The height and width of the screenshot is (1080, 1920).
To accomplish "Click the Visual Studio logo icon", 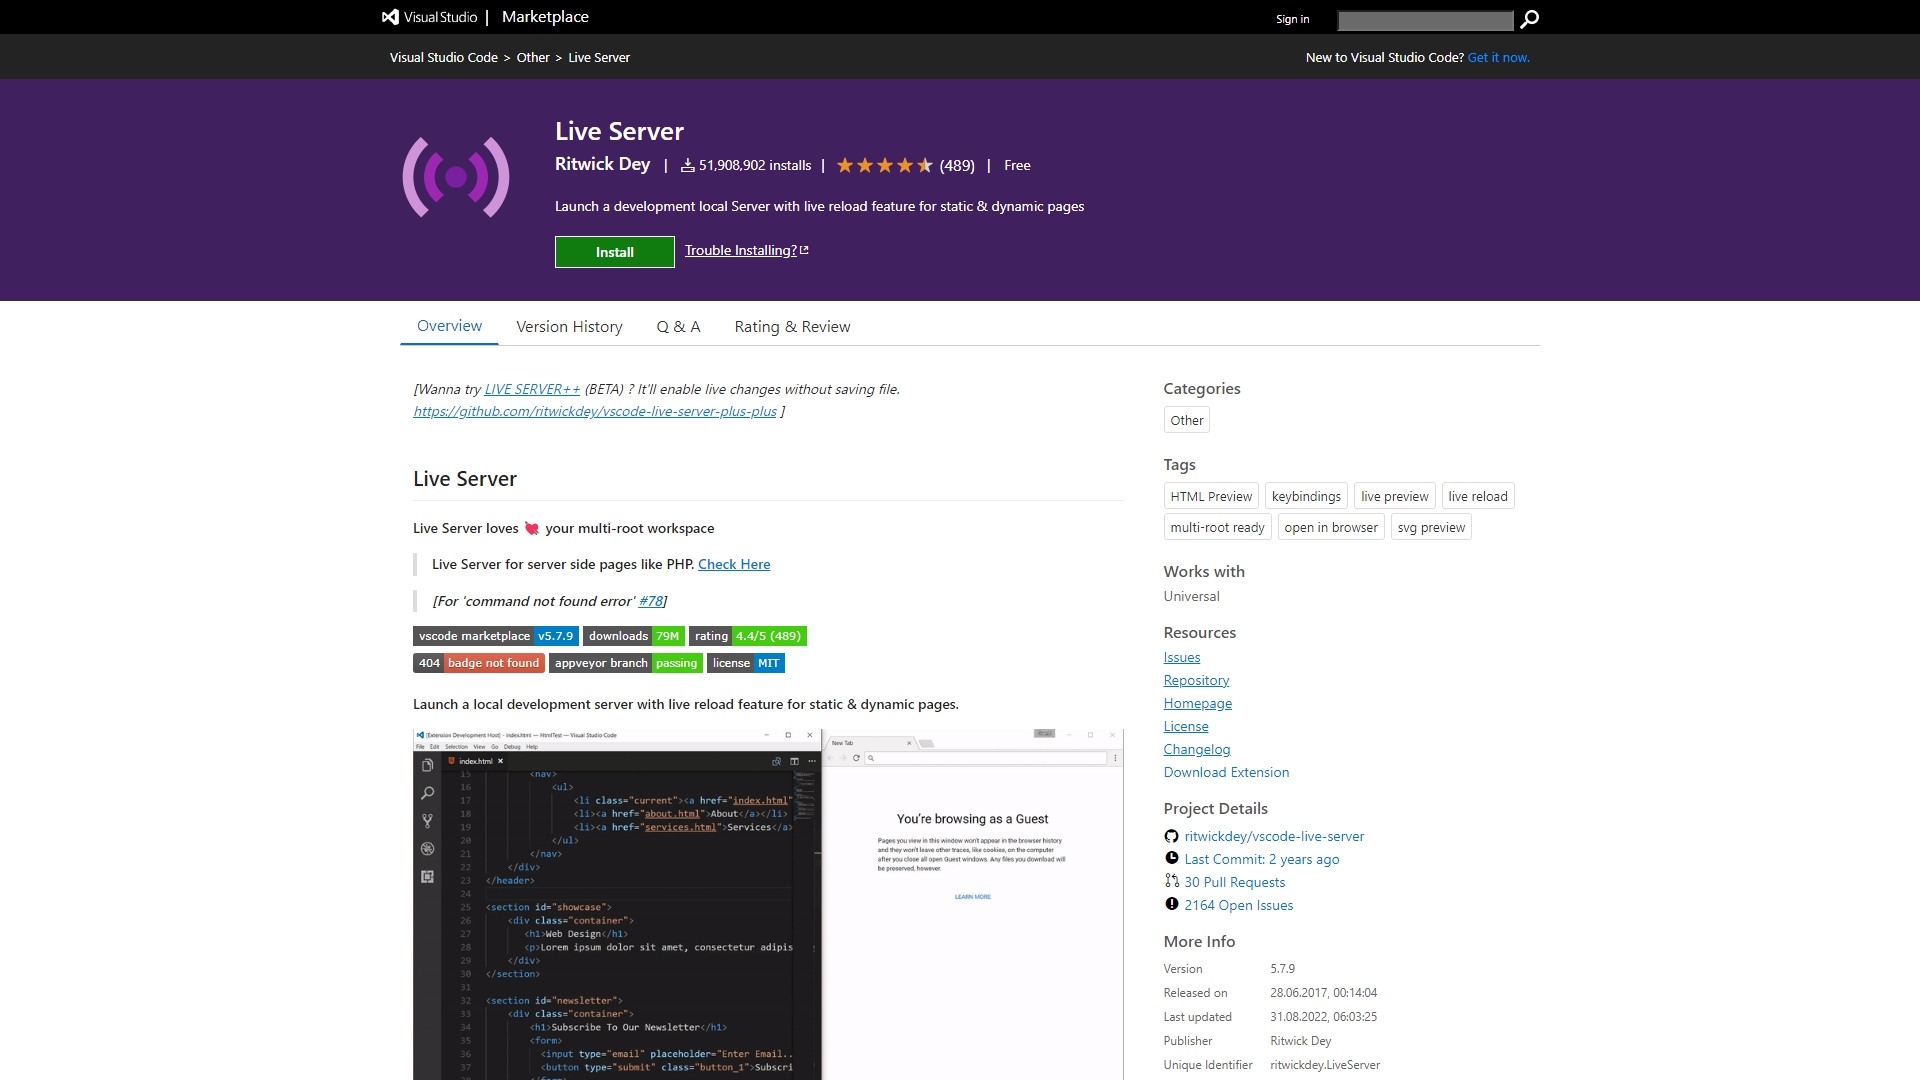I will (390, 17).
